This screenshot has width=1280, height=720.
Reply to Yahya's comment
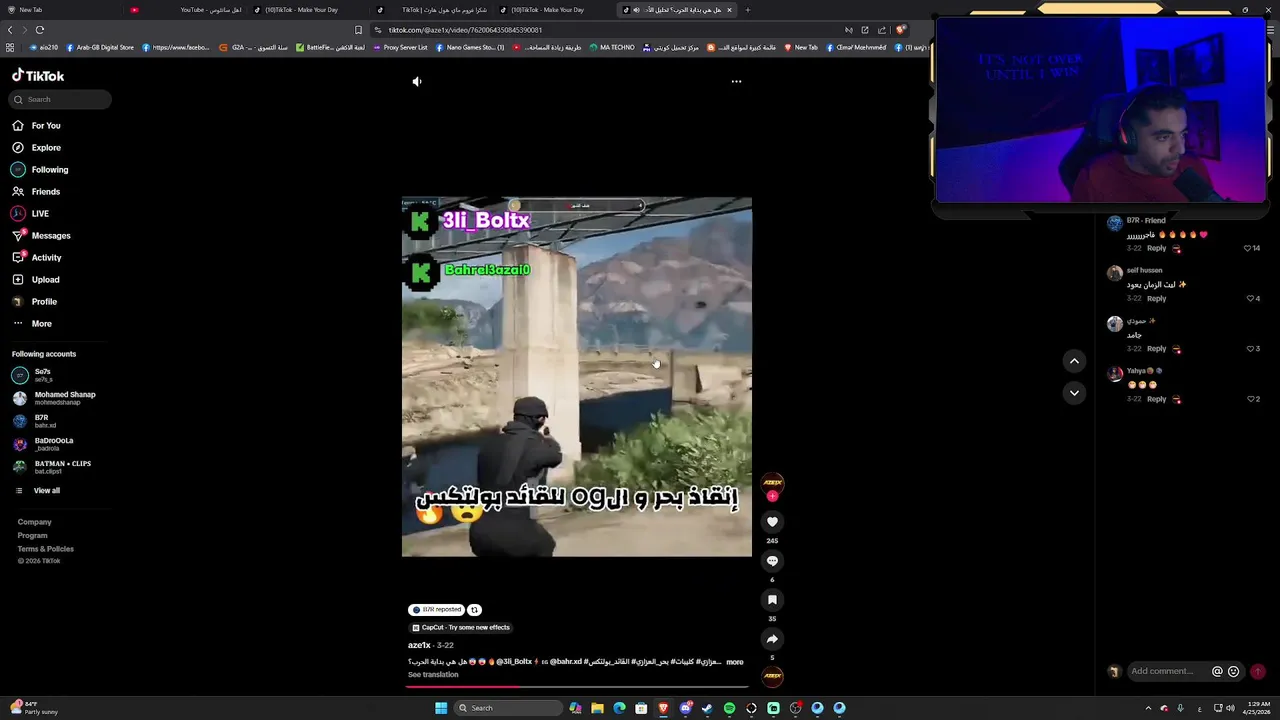coord(1156,399)
